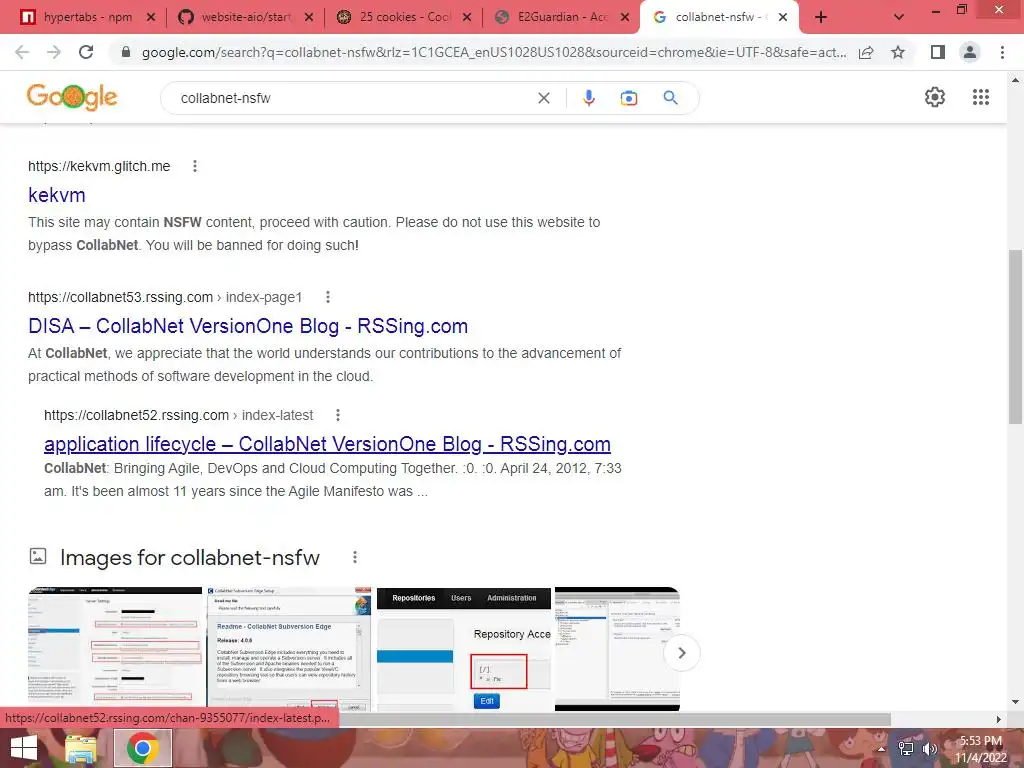The width and height of the screenshot is (1024, 768).
Task: Bookmark this page with the star icon
Action: [898, 52]
